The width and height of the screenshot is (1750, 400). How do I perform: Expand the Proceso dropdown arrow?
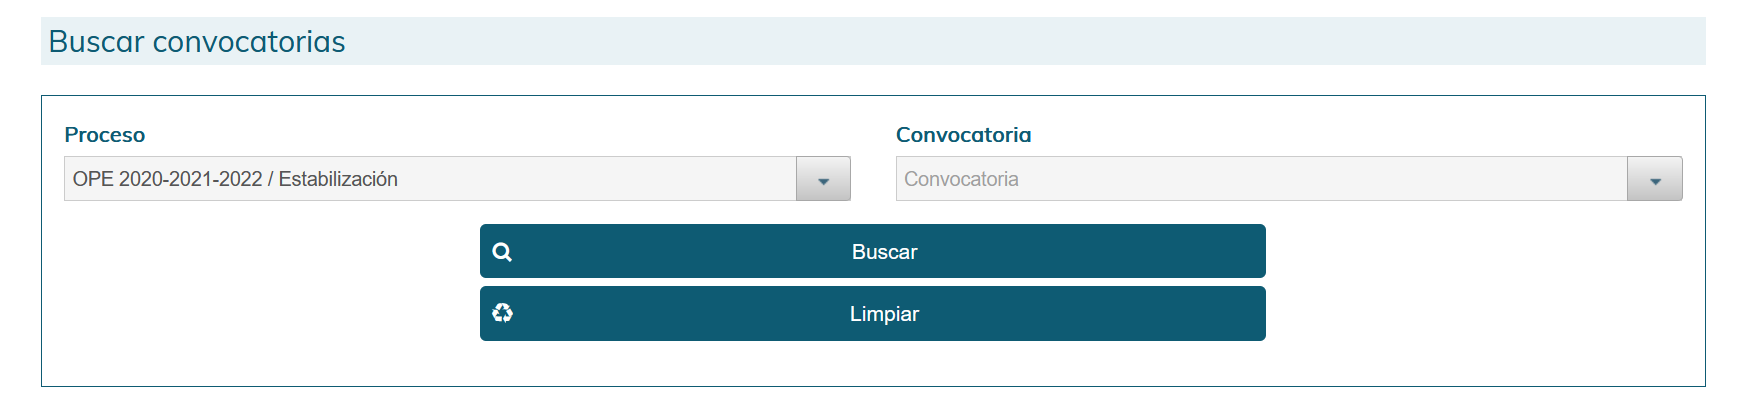pos(823,179)
